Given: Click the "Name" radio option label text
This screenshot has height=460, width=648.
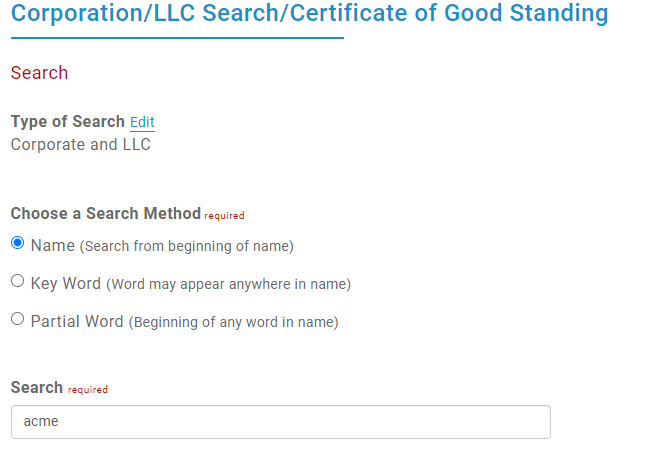Looking at the screenshot, I should tap(53, 245).
